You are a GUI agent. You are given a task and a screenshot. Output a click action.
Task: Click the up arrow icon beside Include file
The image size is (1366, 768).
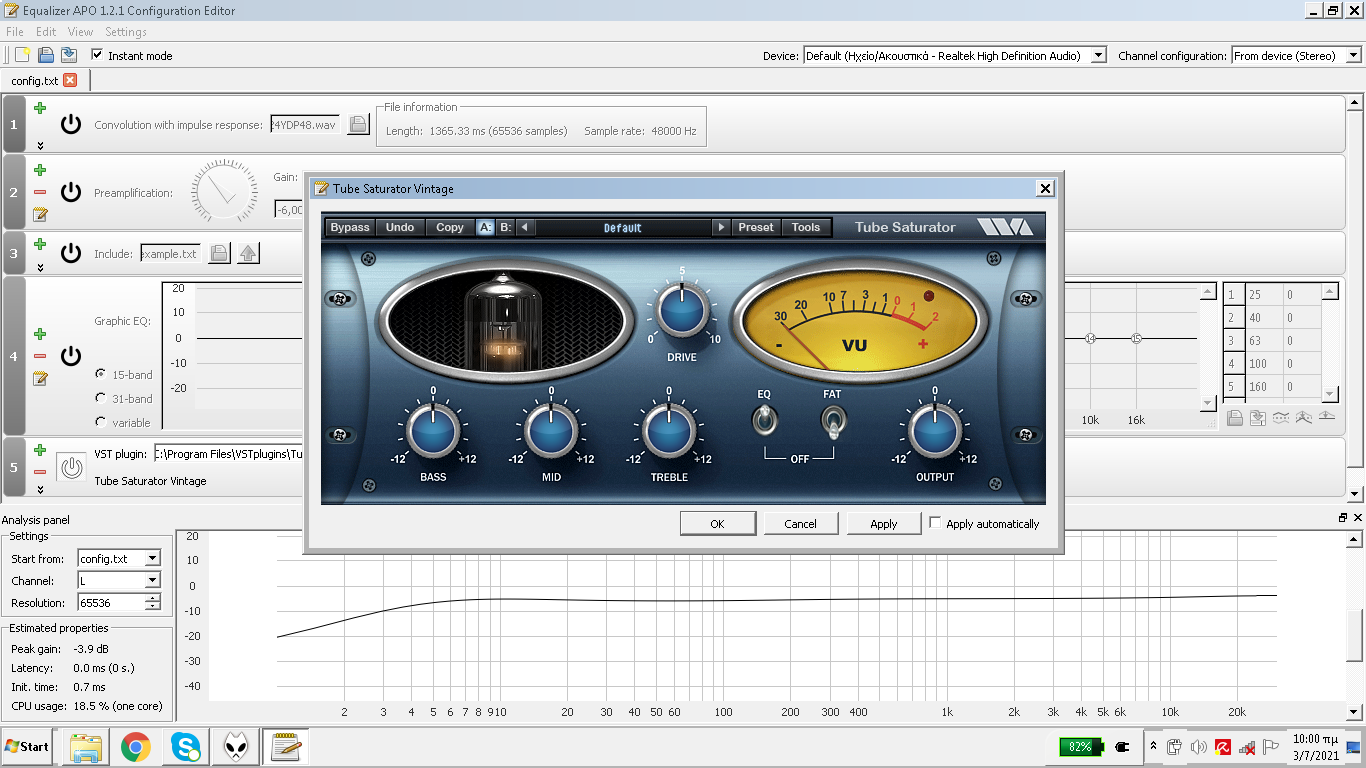click(x=248, y=254)
